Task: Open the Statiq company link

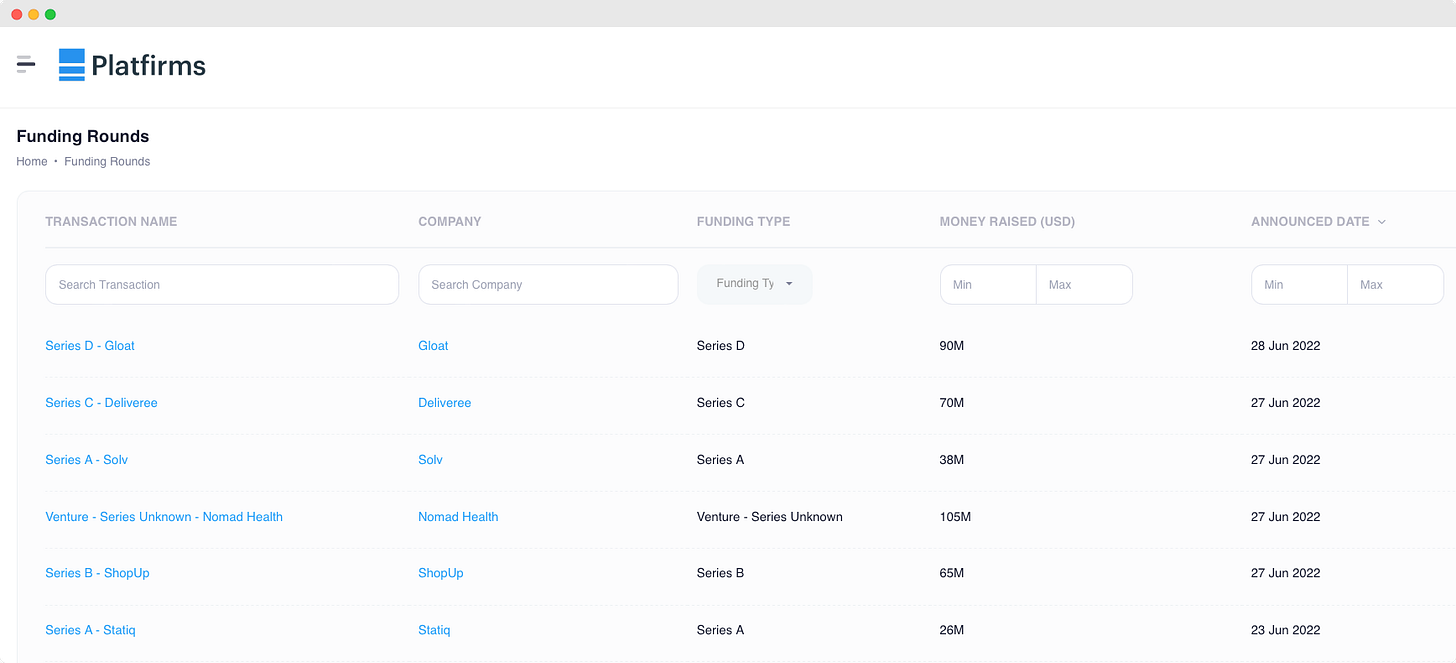Action: pyautogui.click(x=434, y=630)
